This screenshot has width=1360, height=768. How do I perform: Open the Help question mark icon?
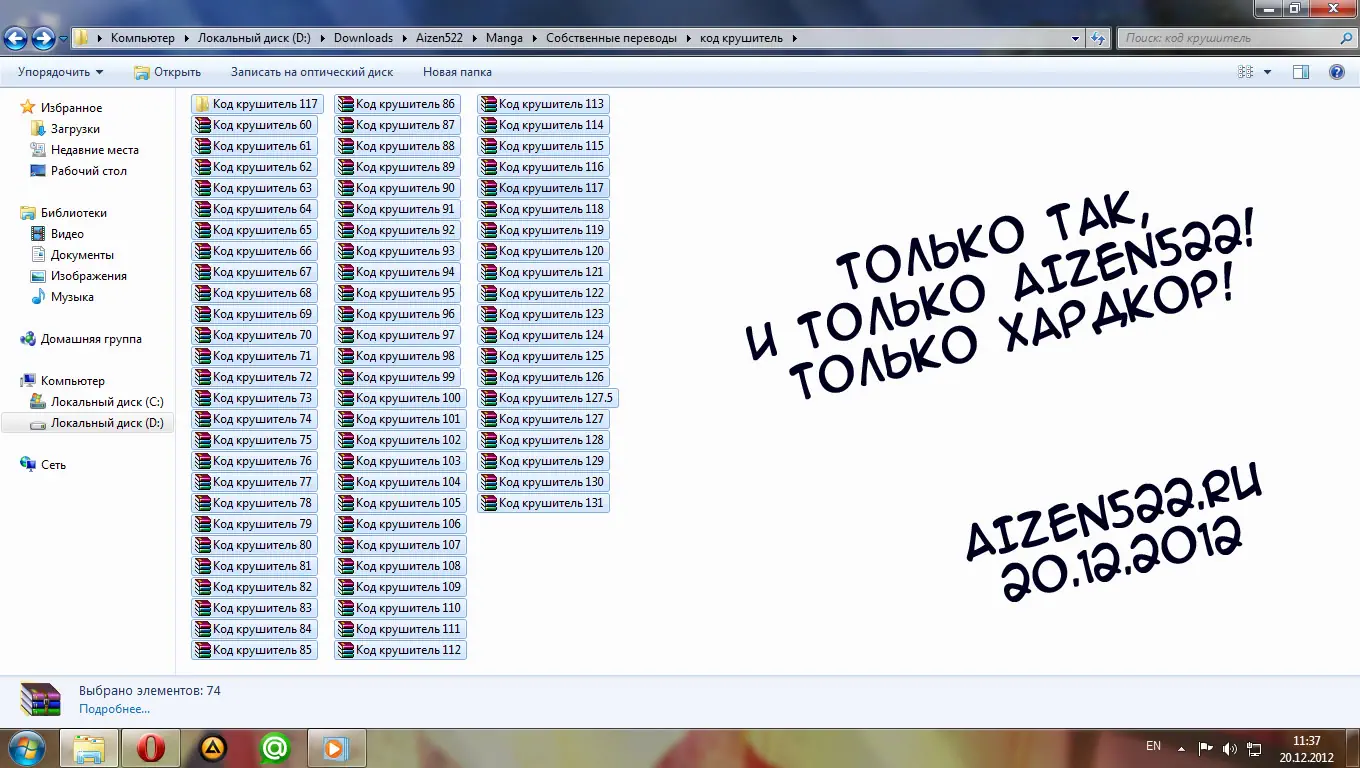click(1336, 72)
